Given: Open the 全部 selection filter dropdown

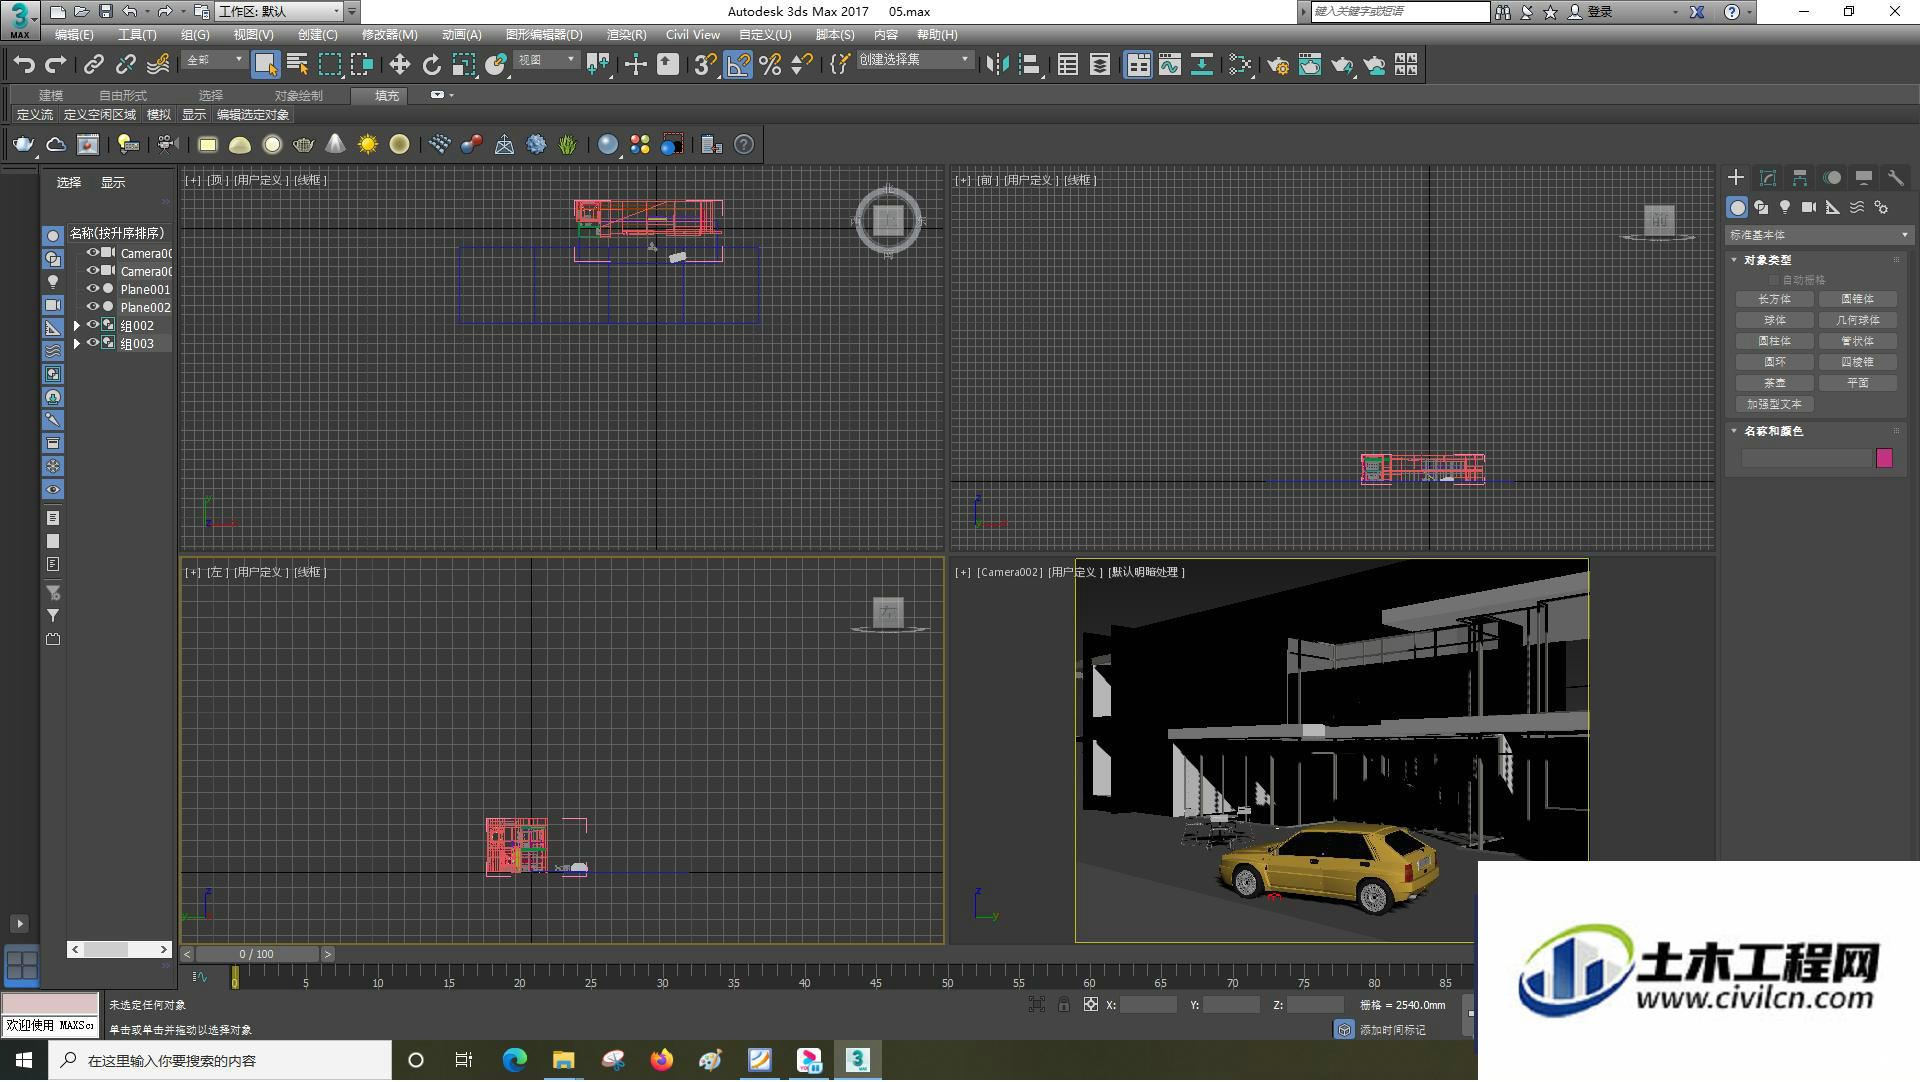Looking at the screenshot, I should [x=214, y=61].
